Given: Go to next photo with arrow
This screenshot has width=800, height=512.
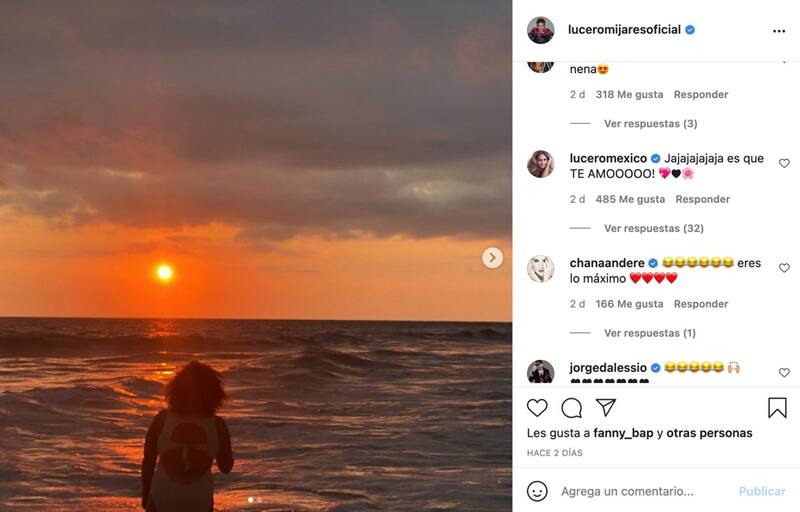Looking at the screenshot, I should click(x=492, y=258).
